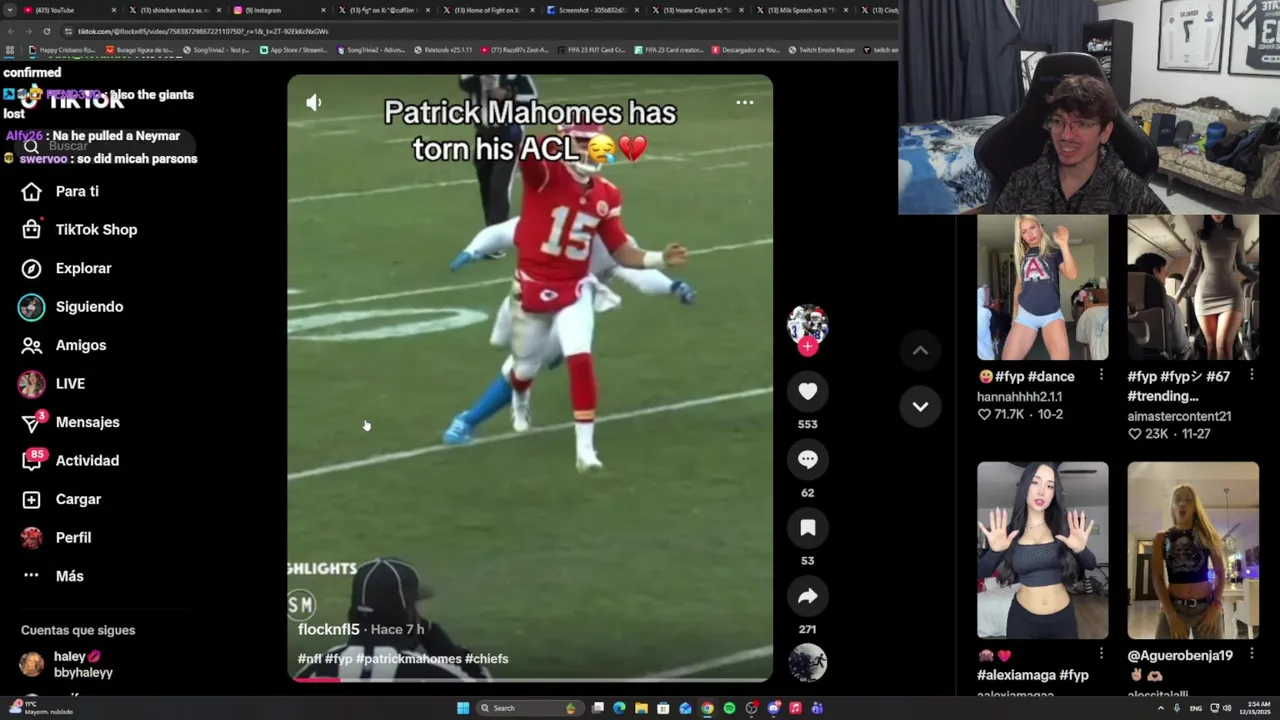This screenshot has width=1280, height=720.
Task: Open the three-dots options on the video
Action: [x=745, y=102]
